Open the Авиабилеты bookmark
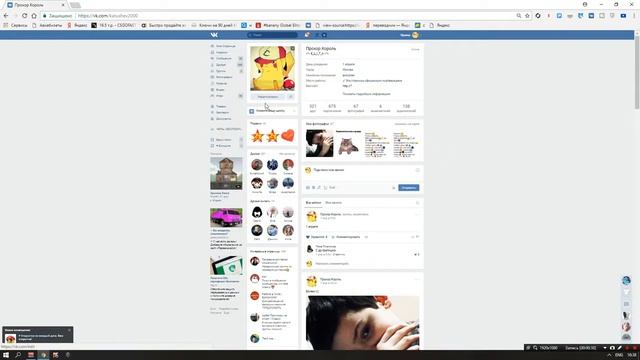 tap(47, 25)
